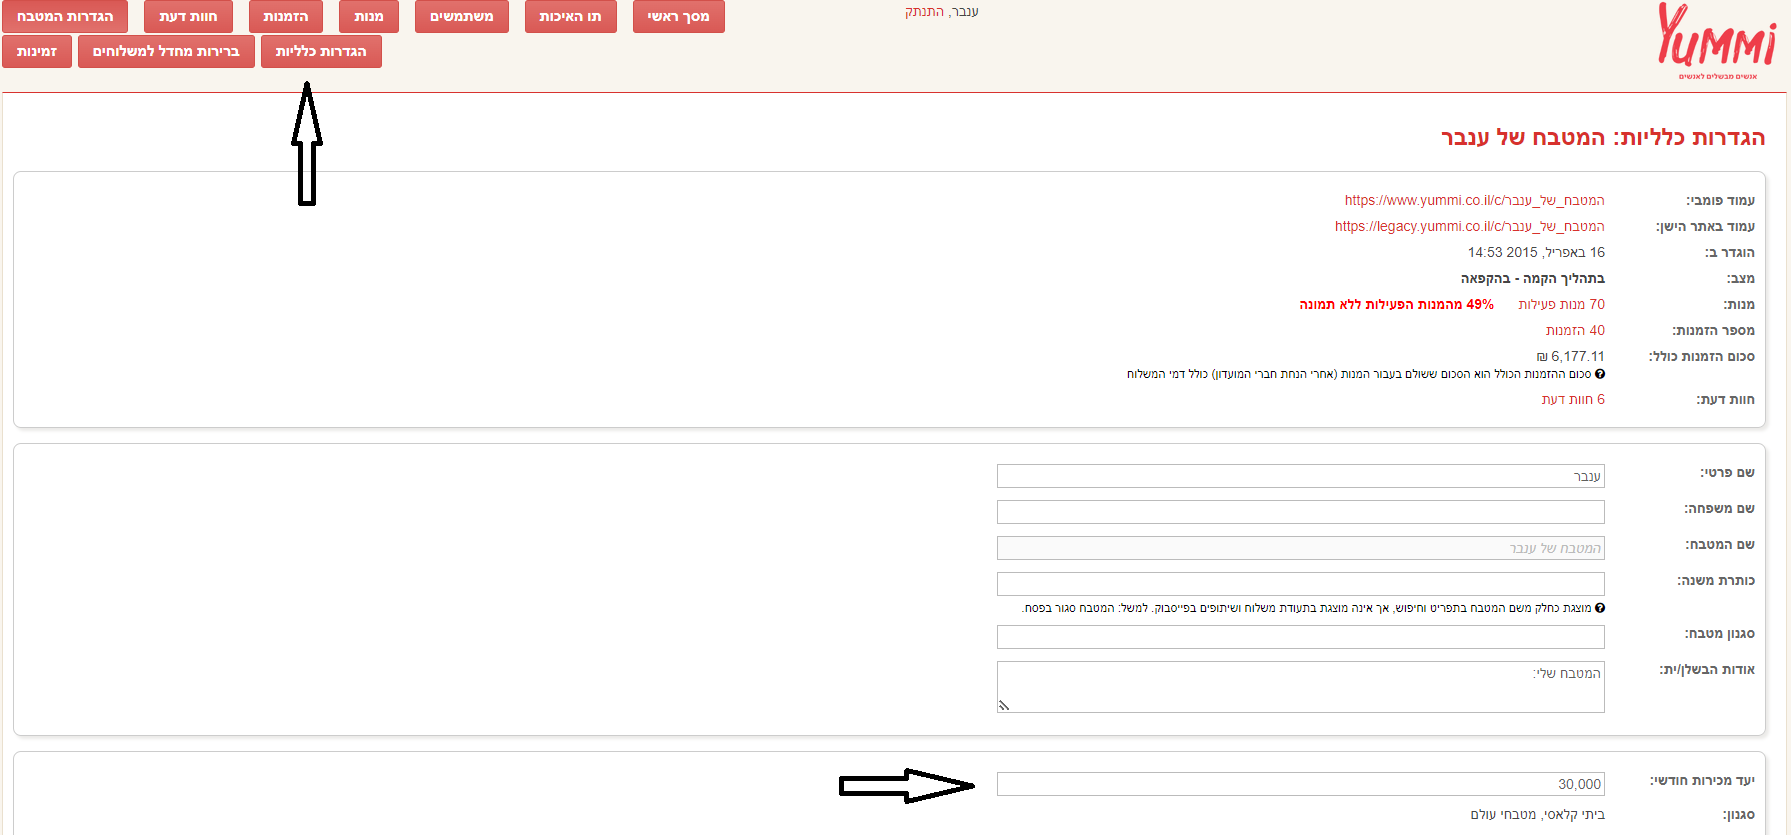Image resolution: width=1791 pixels, height=835 pixels.
Task: Log out via the התנתק link
Action: coord(924,12)
